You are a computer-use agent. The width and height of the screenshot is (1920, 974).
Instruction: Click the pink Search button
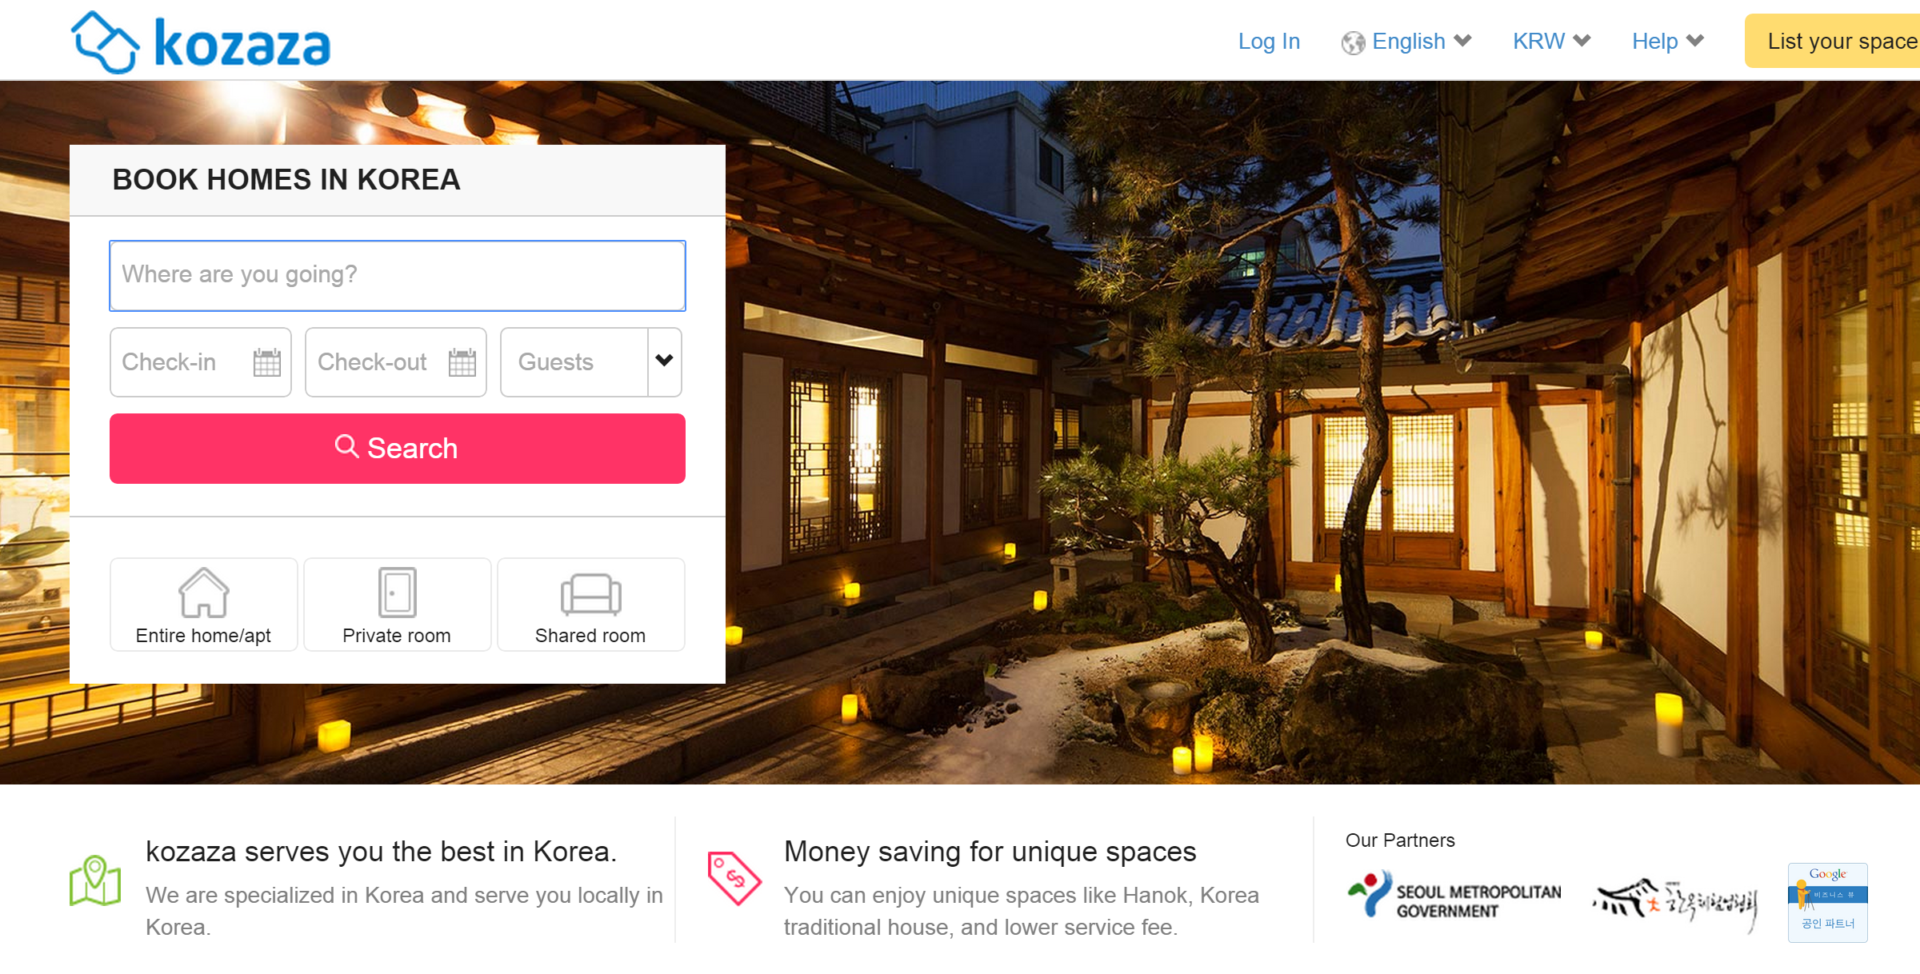click(x=397, y=449)
